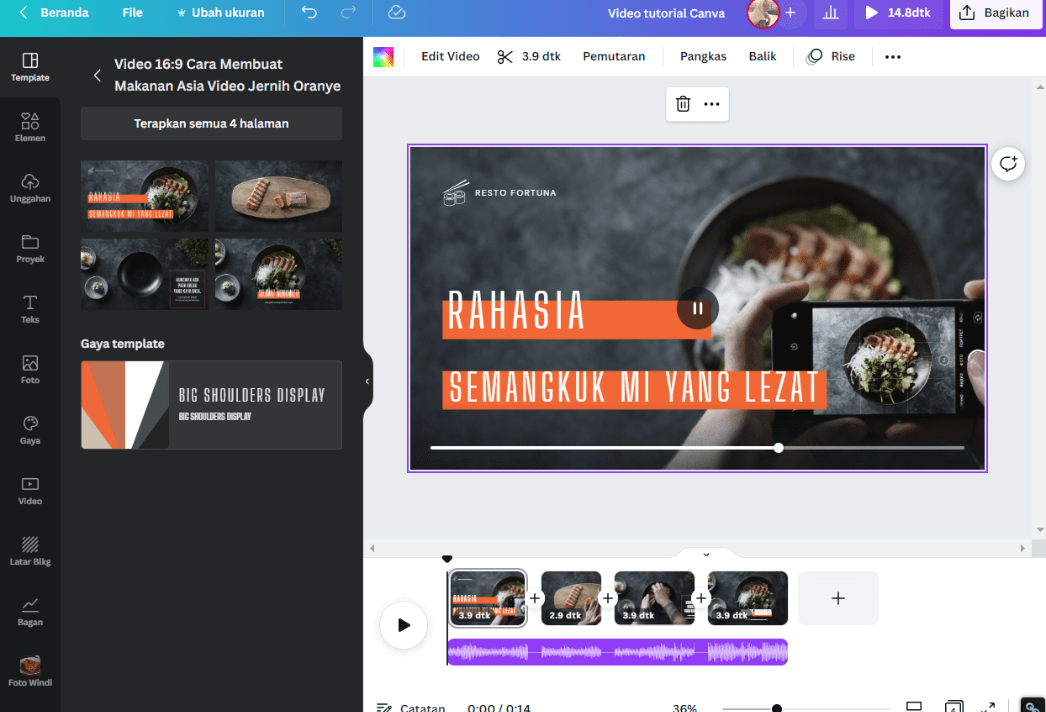
Task: Click the Bagikan share button
Action: [x=995, y=13]
